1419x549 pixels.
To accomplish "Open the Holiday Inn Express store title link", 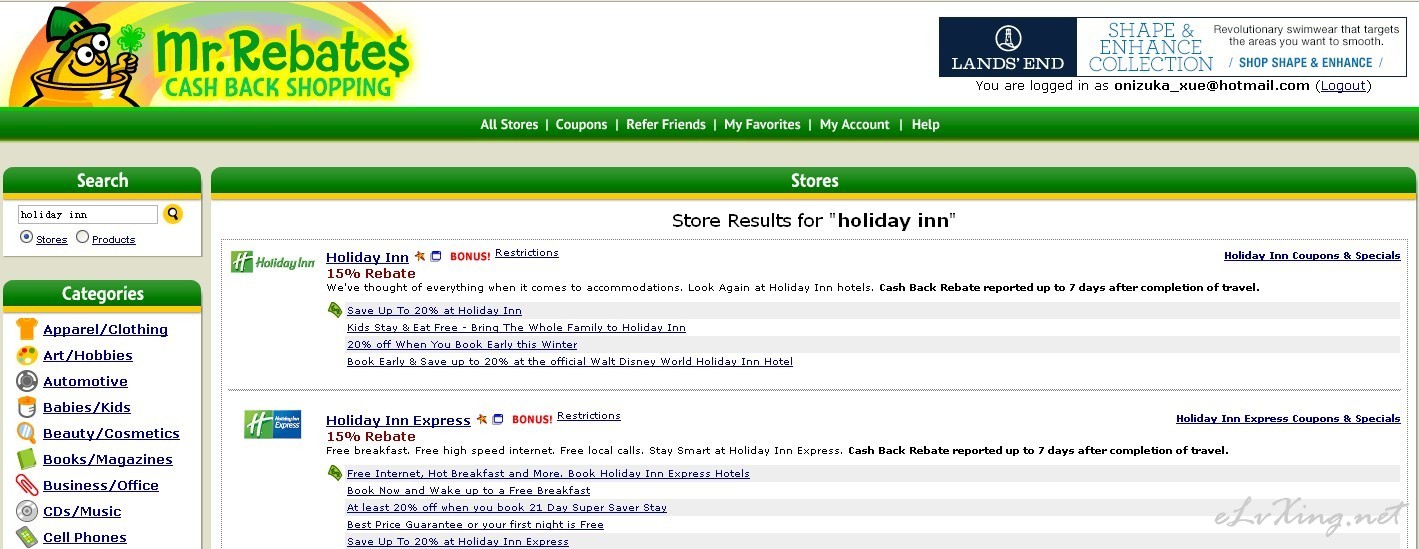I will coord(398,420).
